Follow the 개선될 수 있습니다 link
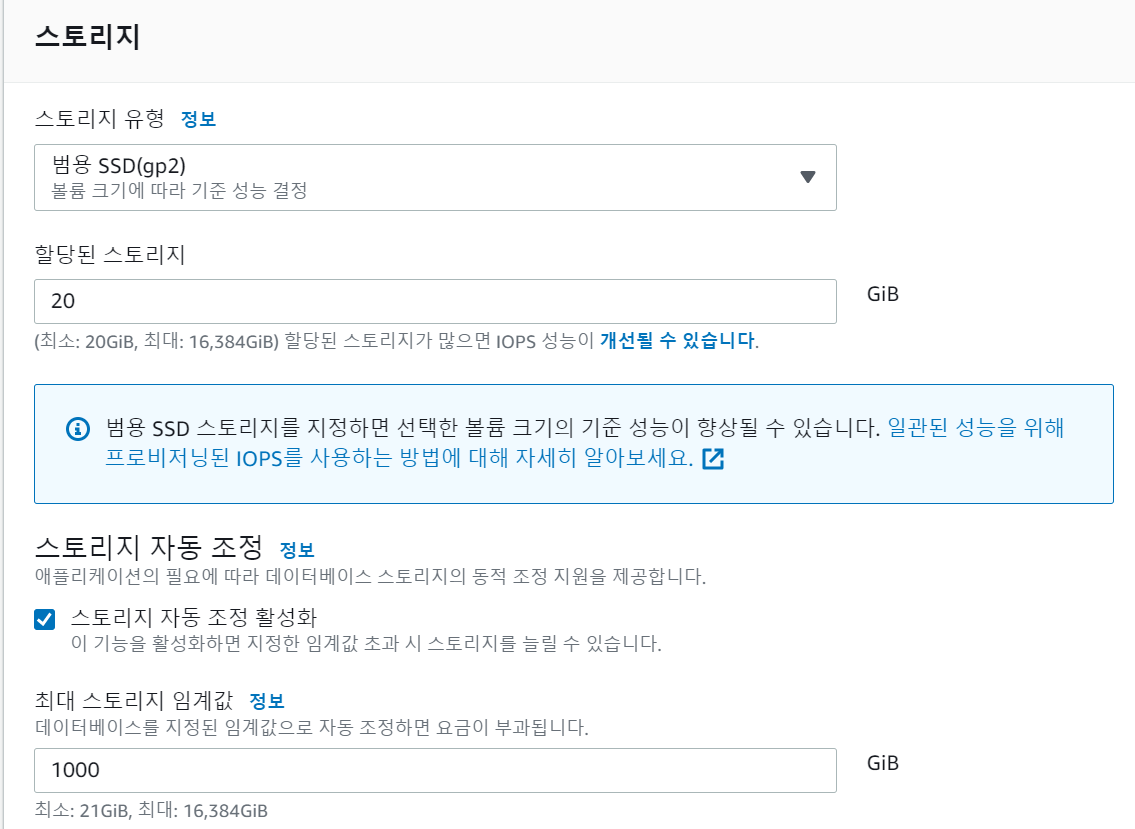The height and width of the screenshot is (829, 1135). [677, 340]
